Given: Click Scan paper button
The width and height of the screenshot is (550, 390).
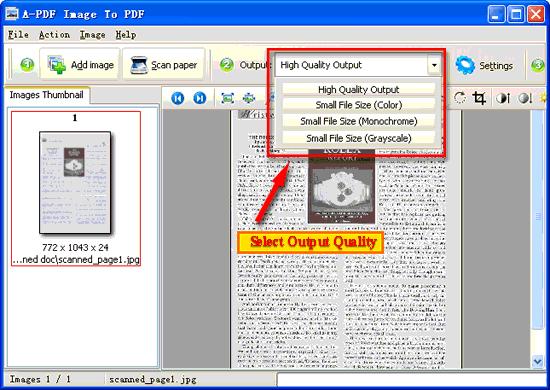Looking at the screenshot, I should coord(164,65).
